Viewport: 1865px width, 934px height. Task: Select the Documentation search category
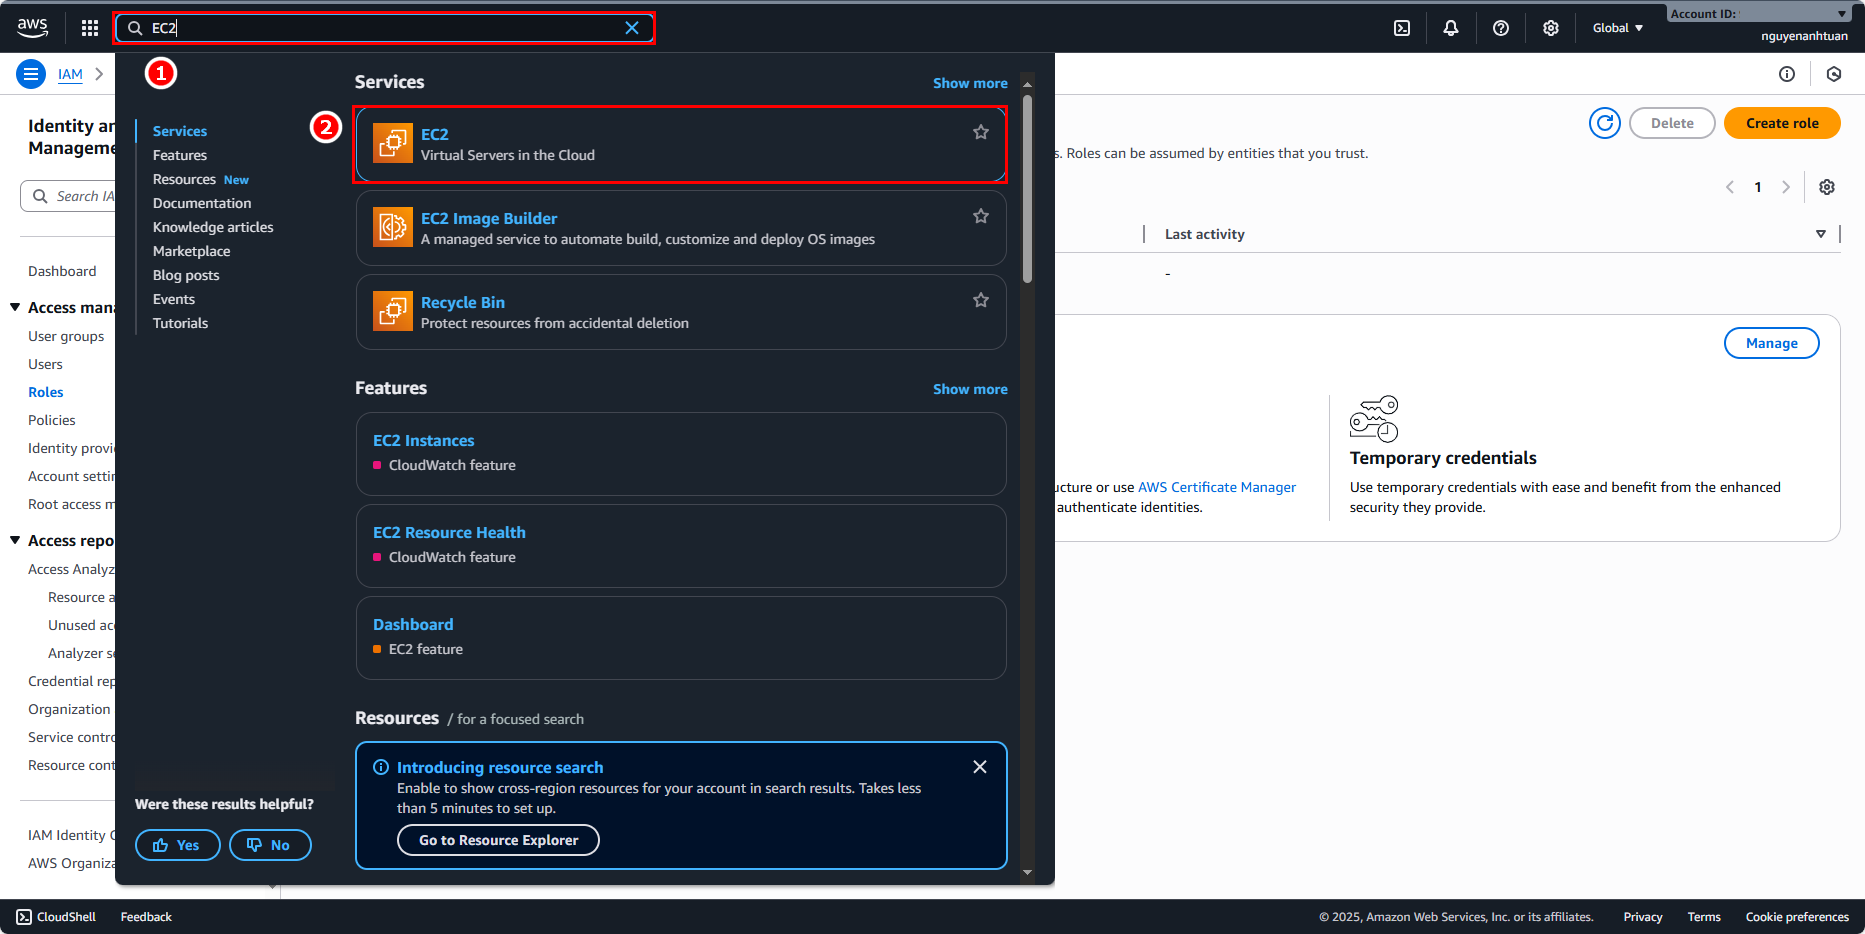[x=202, y=203]
